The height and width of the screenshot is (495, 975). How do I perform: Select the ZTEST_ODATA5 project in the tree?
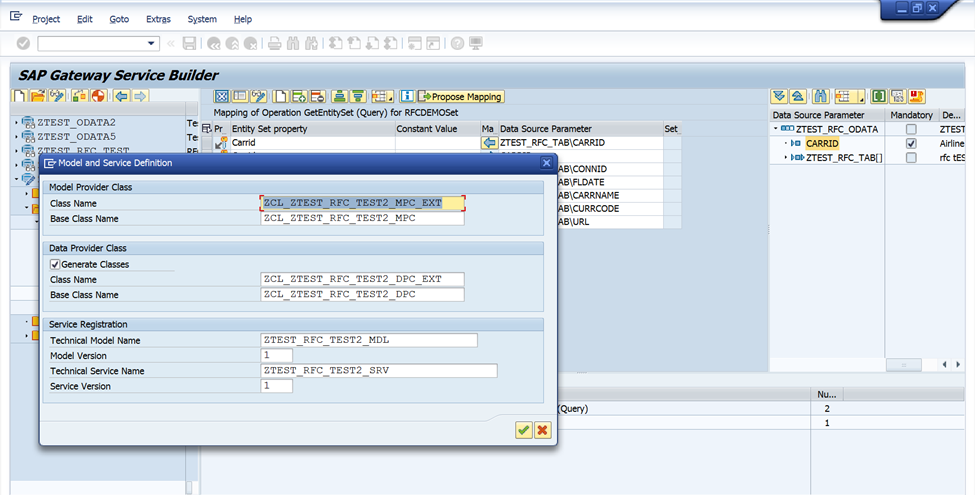coord(76,137)
